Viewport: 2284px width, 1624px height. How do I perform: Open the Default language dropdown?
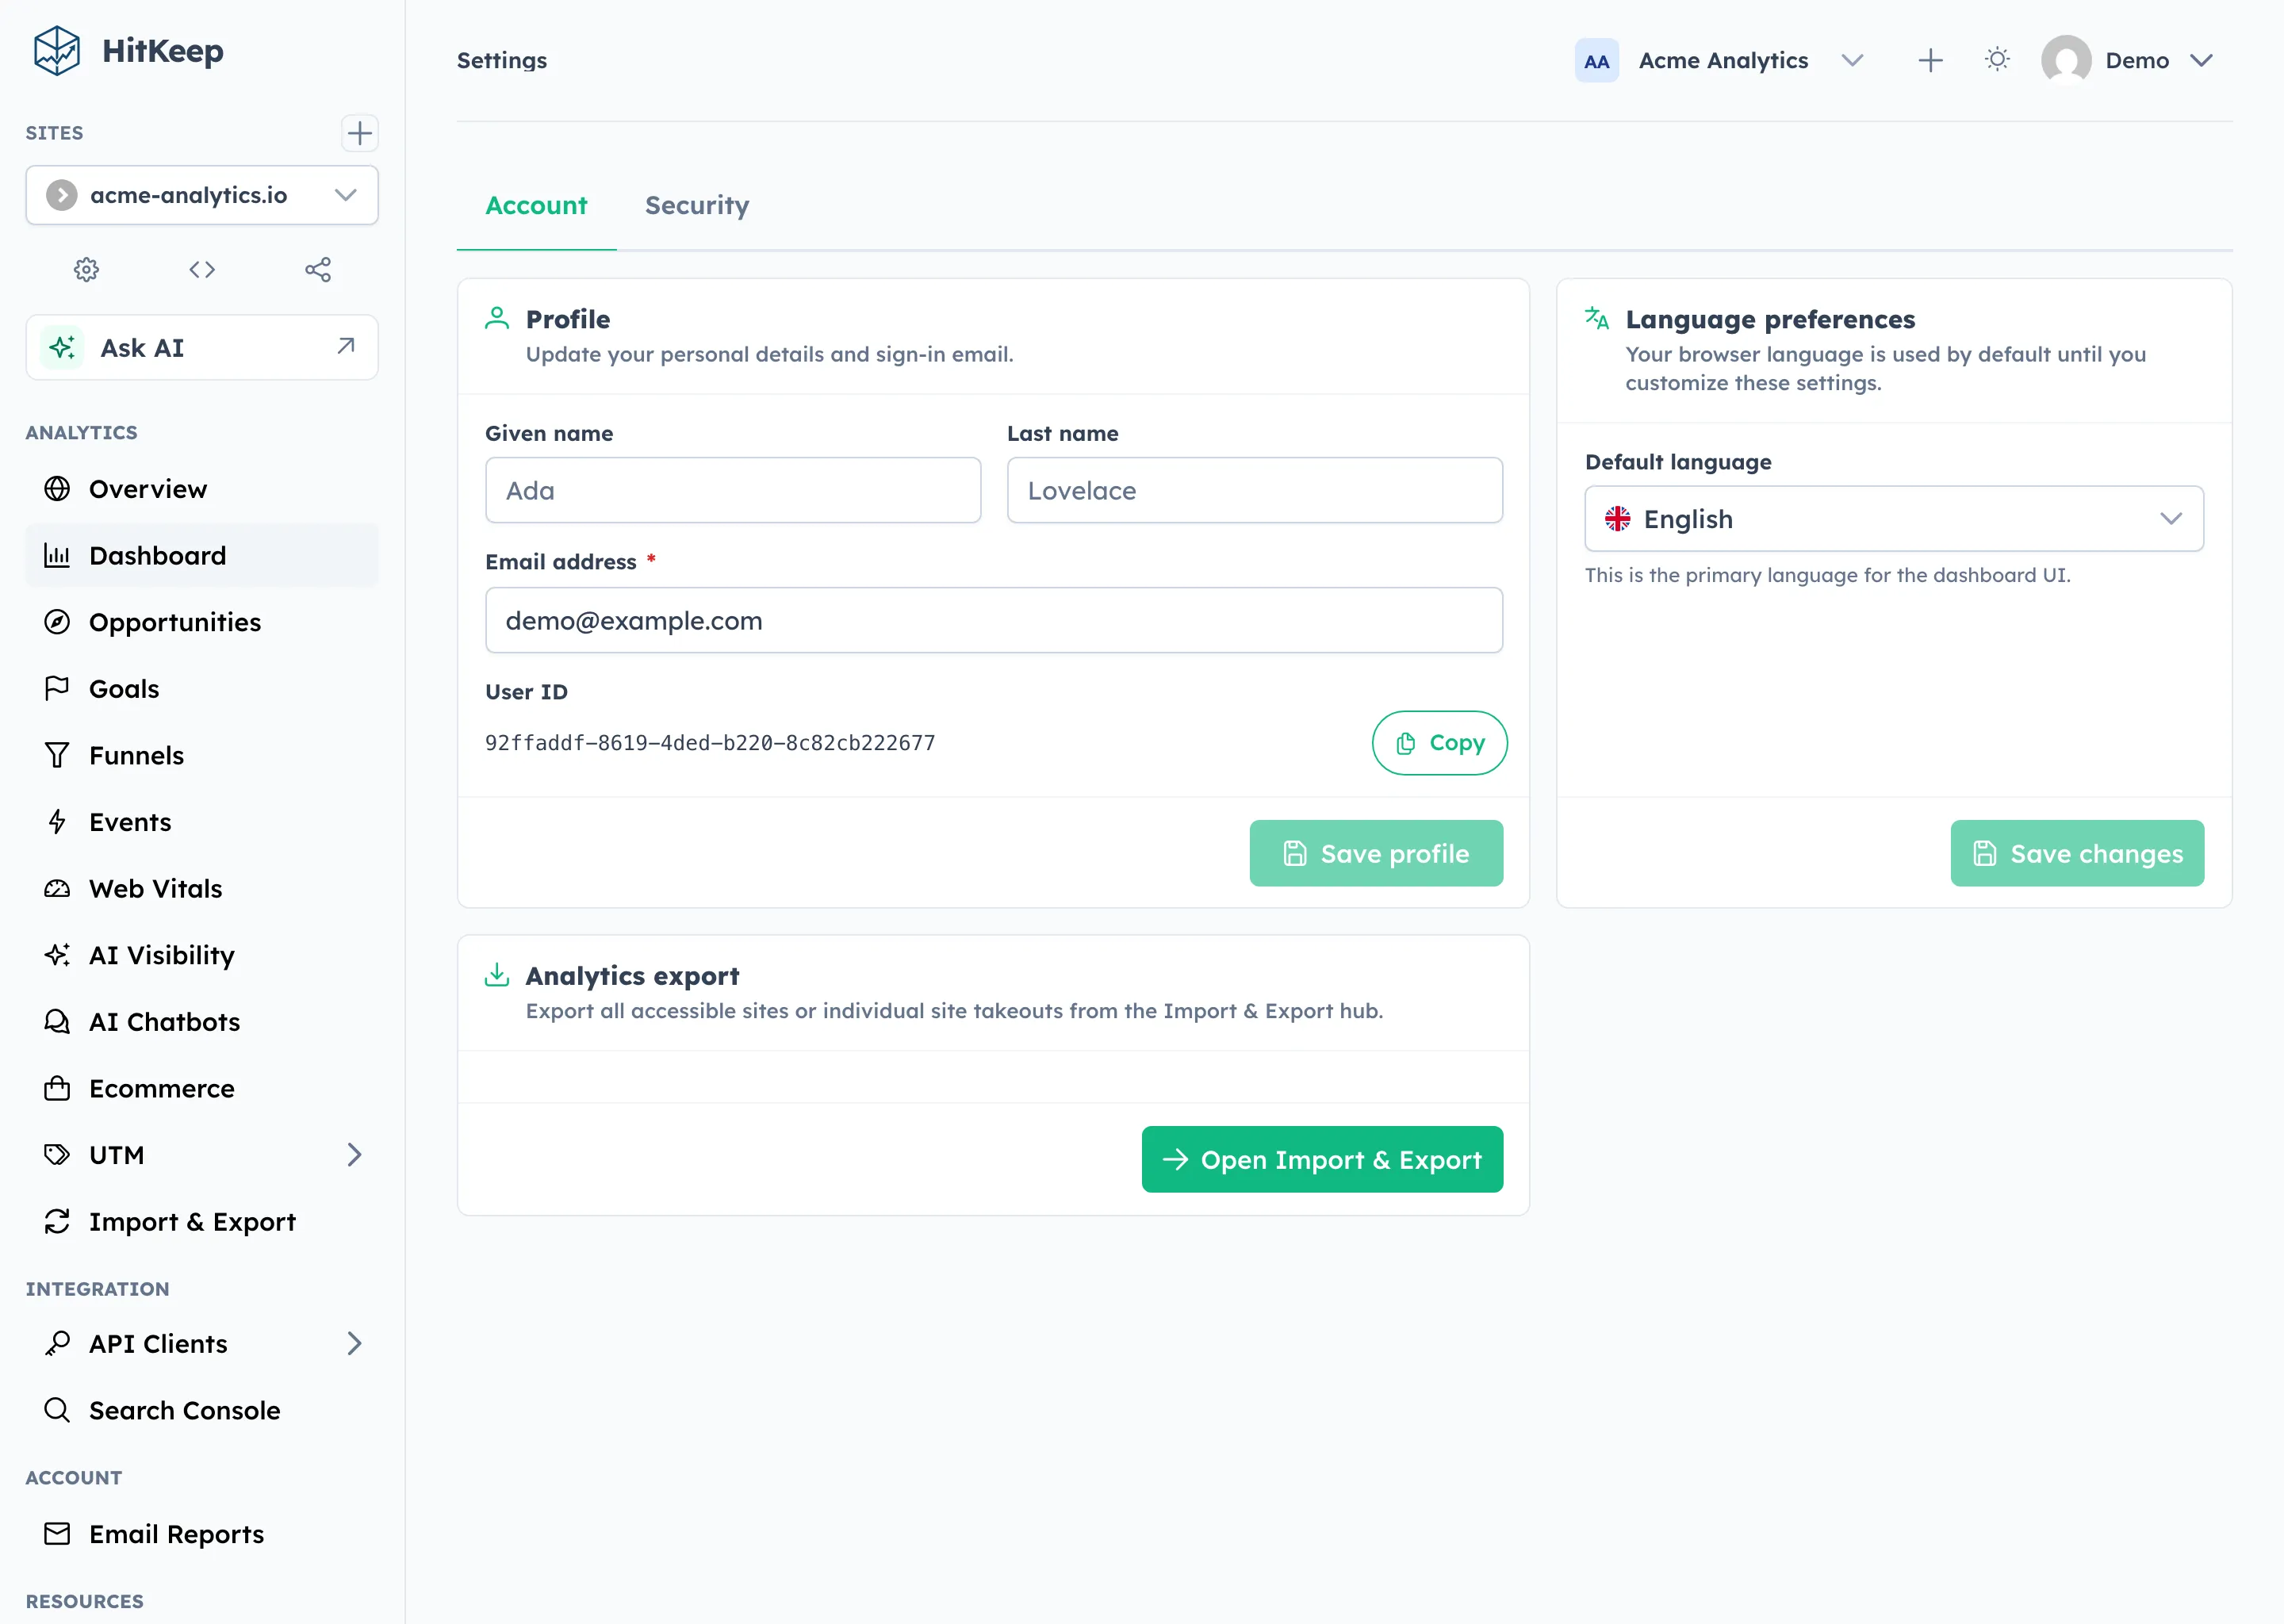point(1894,518)
